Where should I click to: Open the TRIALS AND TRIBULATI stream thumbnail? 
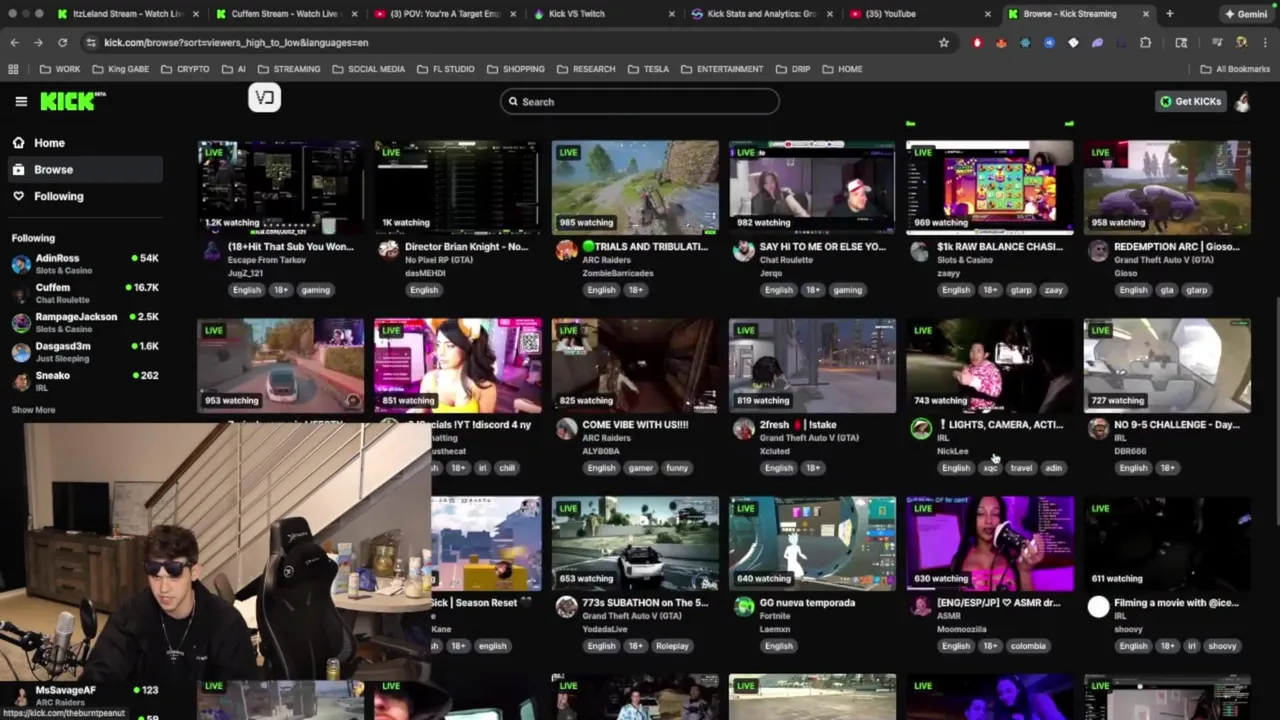point(635,187)
